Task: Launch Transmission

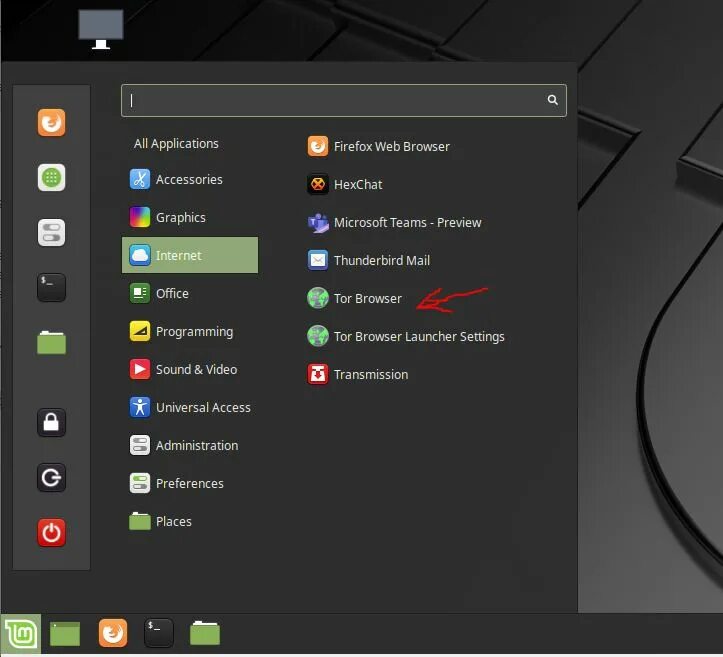Action: click(357, 374)
